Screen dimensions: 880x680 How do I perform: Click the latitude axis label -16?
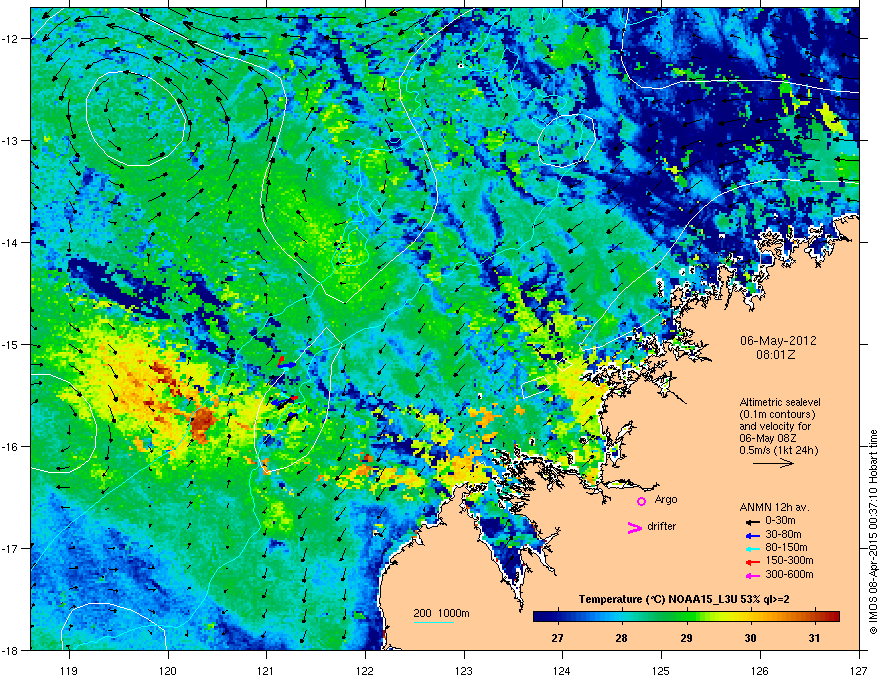pyautogui.click(x=11, y=447)
